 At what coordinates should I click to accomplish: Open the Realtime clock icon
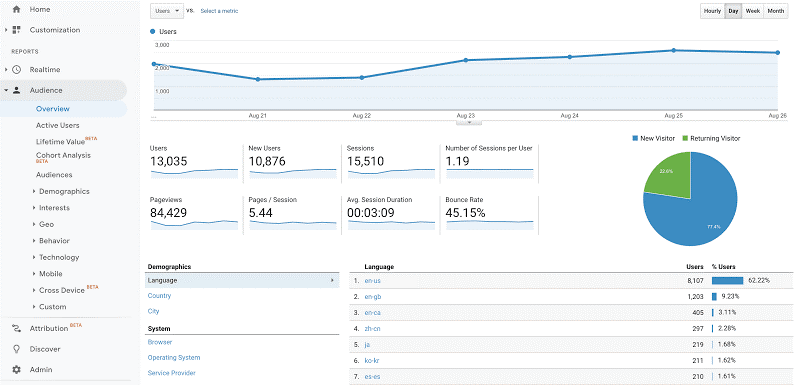click(16, 70)
